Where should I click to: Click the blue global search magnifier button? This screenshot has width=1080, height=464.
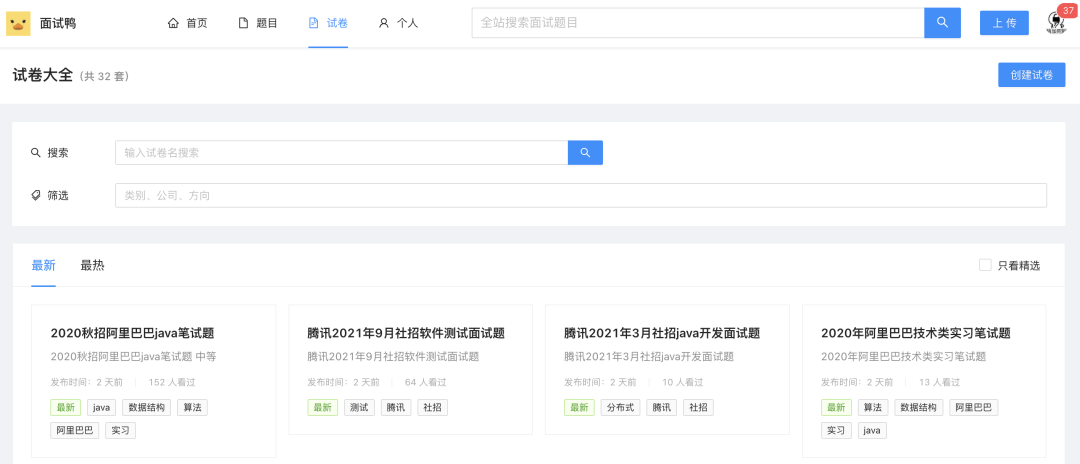click(x=942, y=23)
